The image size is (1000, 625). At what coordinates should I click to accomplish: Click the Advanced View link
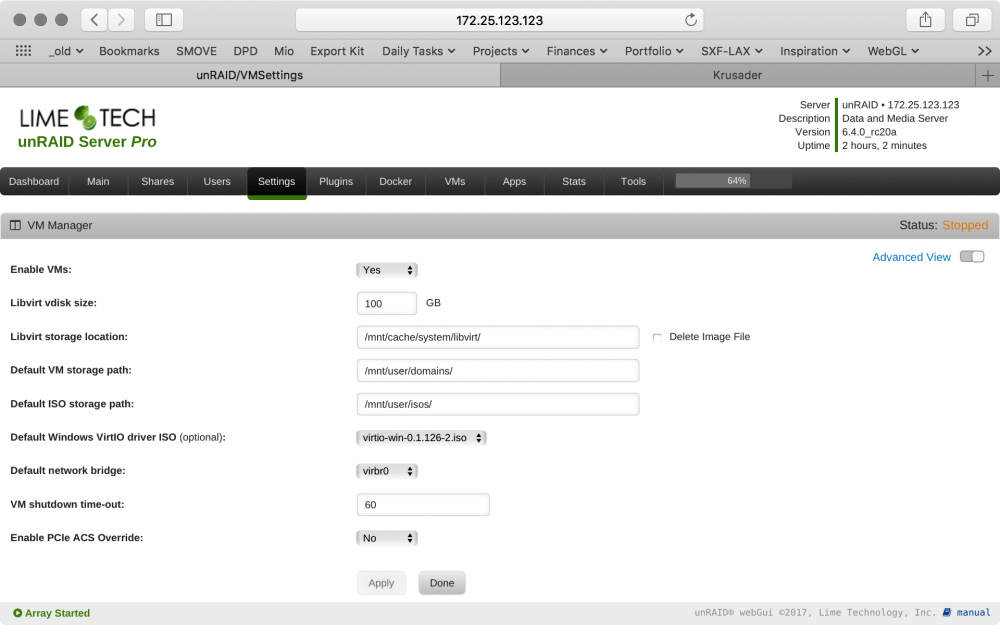tap(911, 257)
